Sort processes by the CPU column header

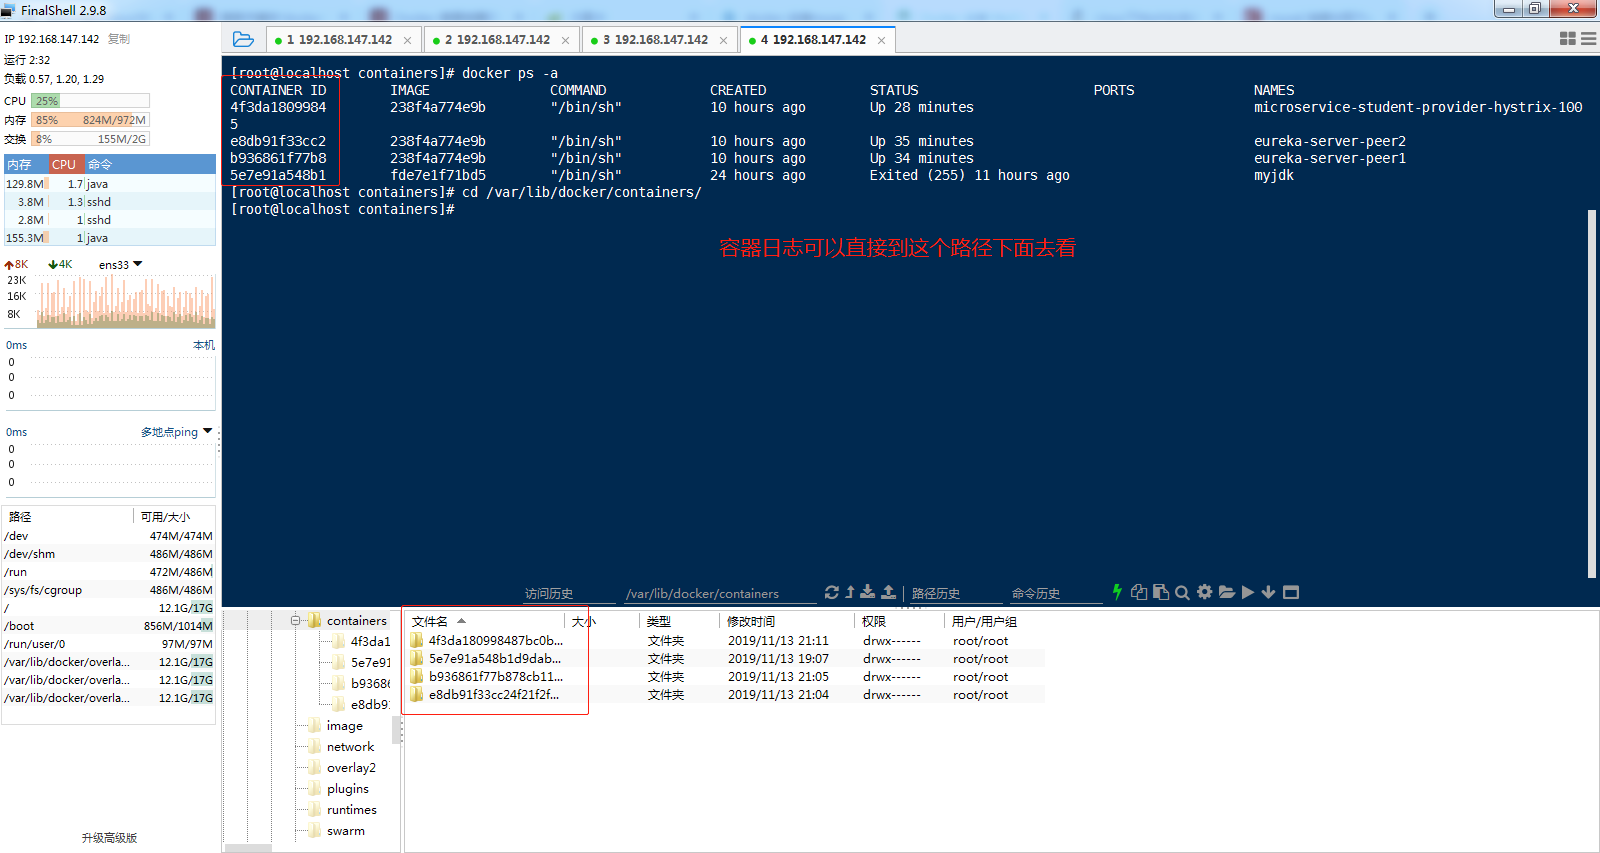[64, 164]
